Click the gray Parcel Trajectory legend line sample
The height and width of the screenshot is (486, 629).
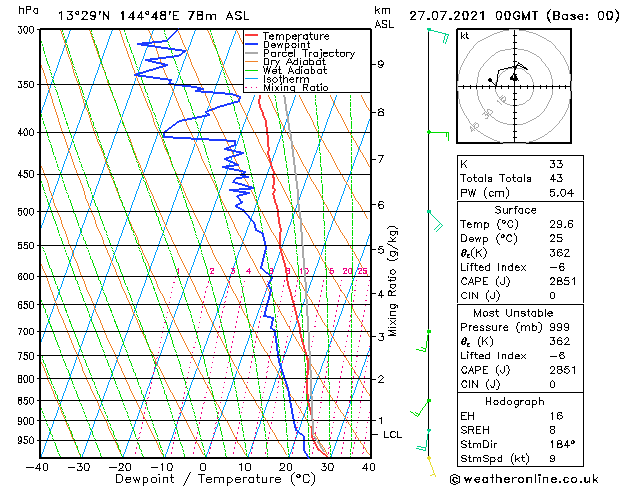click(251, 53)
